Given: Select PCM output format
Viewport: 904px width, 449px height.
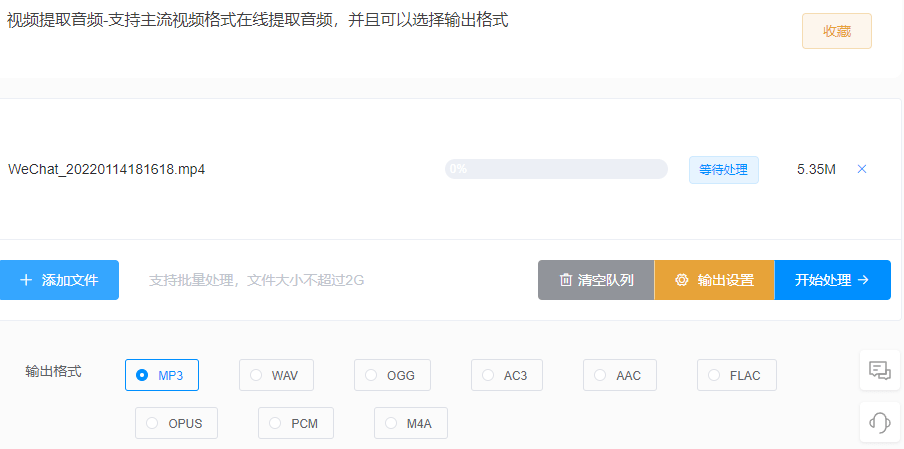Looking at the screenshot, I should pyautogui.click(x=275, y=423).
